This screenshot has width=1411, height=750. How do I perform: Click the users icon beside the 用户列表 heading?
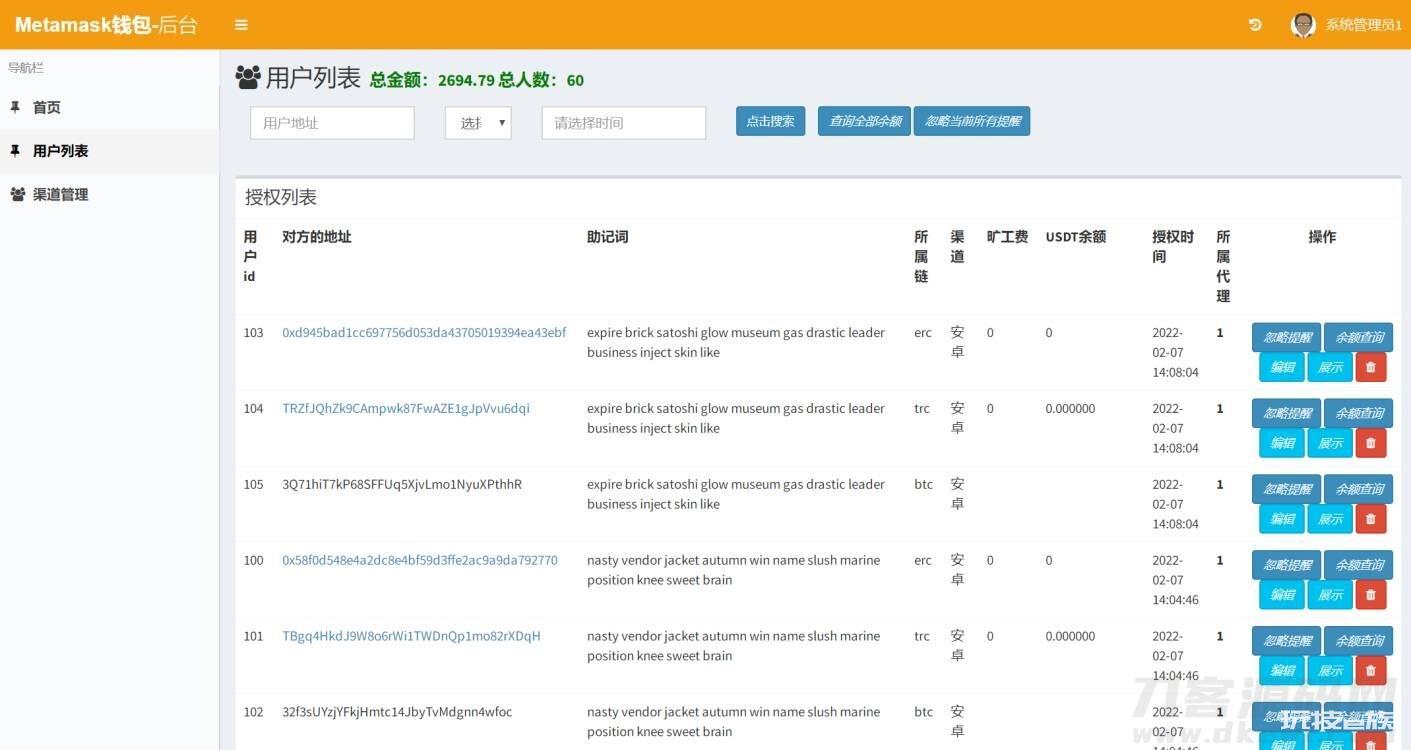(x=248, y=78)
